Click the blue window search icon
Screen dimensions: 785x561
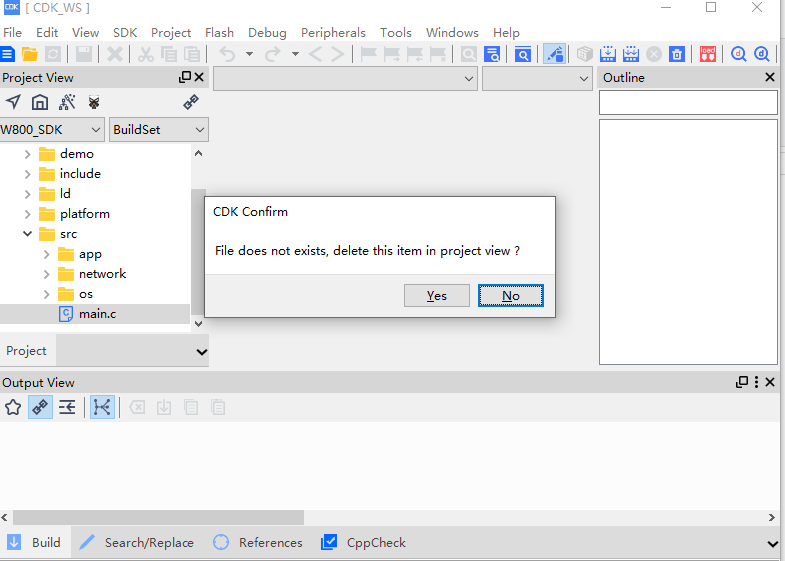(x=523, y=54)
